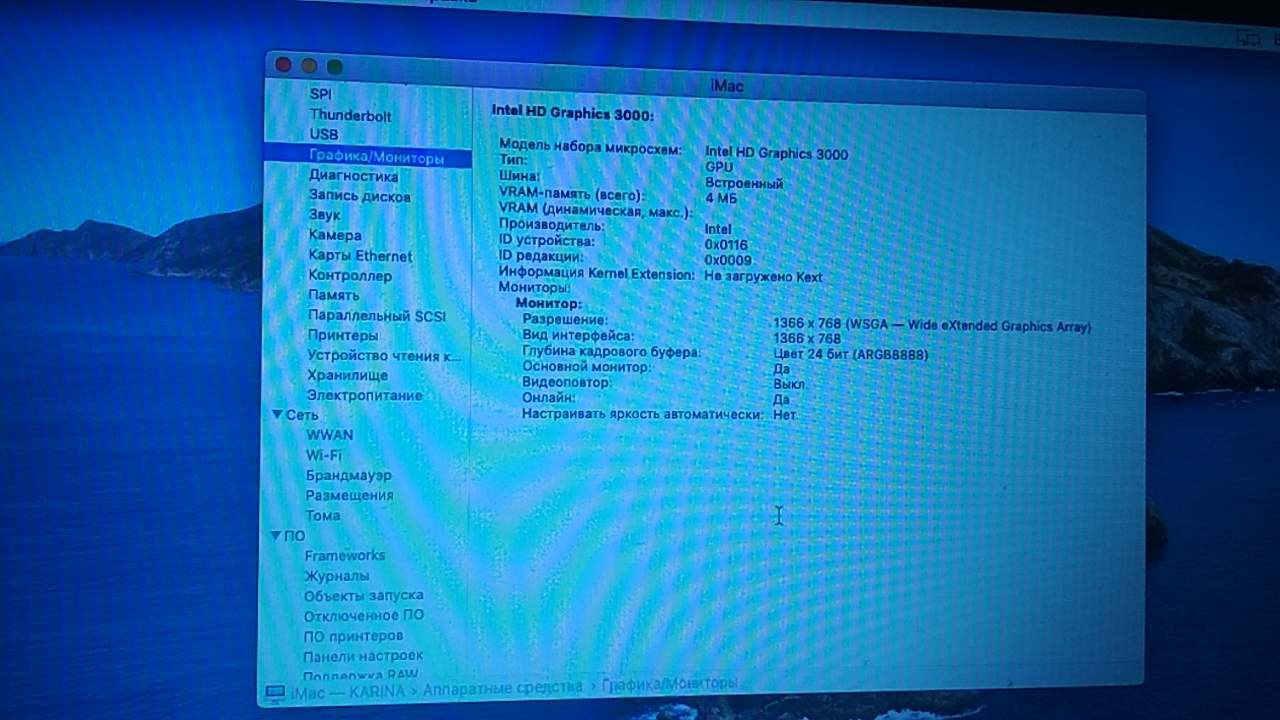The image size is (1280, 720).
Task: Select Камера in the sidebar
Action: [335, 235]
